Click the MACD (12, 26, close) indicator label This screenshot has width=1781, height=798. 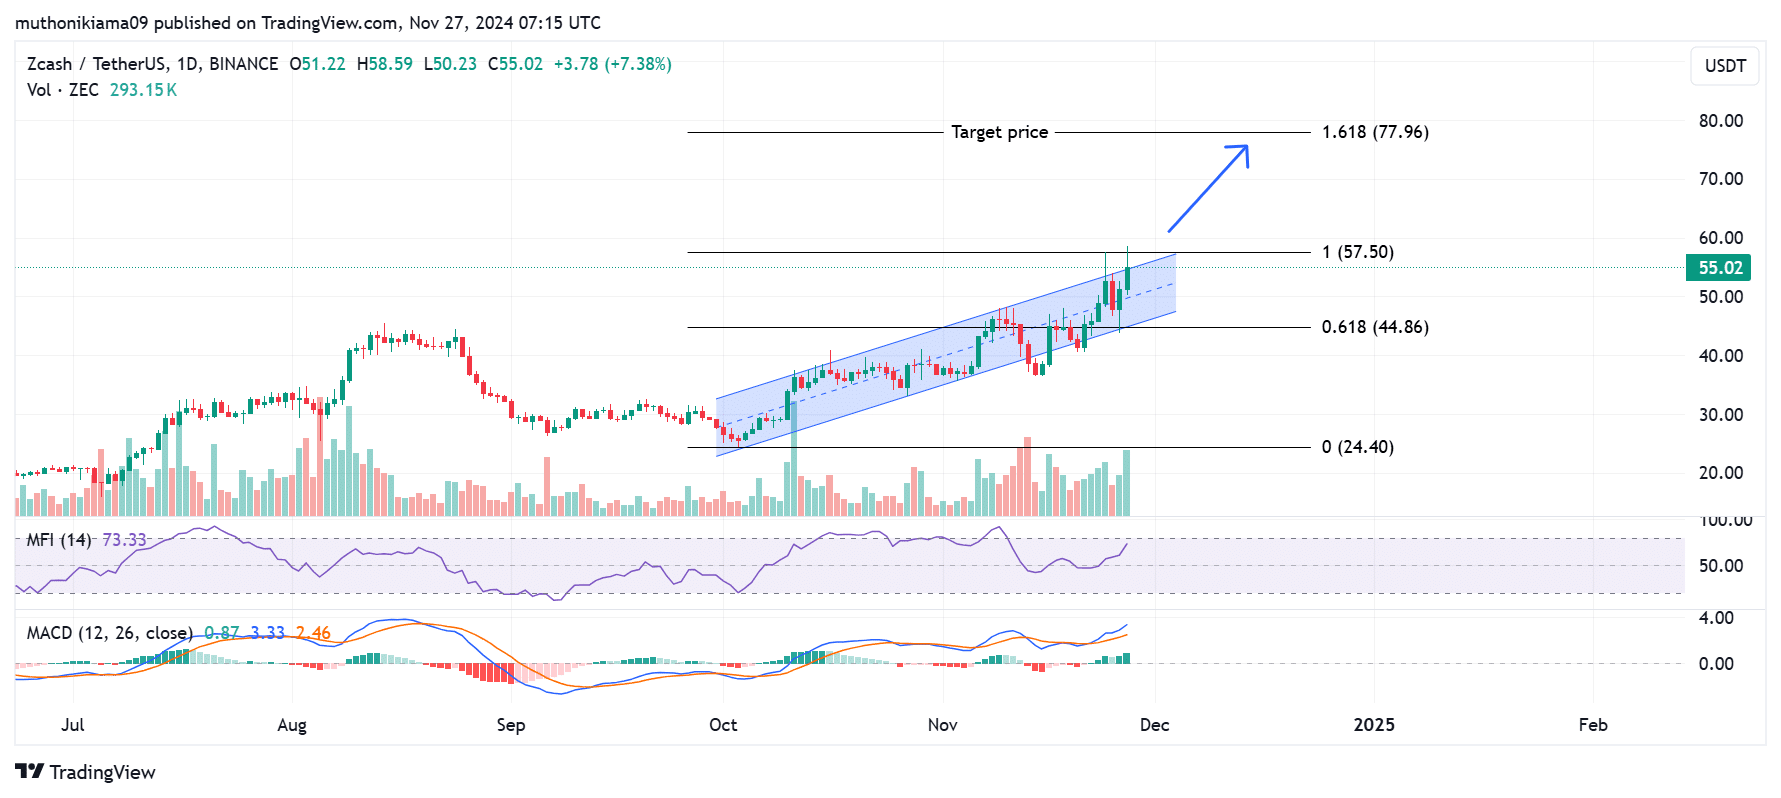tap(110, 633)
